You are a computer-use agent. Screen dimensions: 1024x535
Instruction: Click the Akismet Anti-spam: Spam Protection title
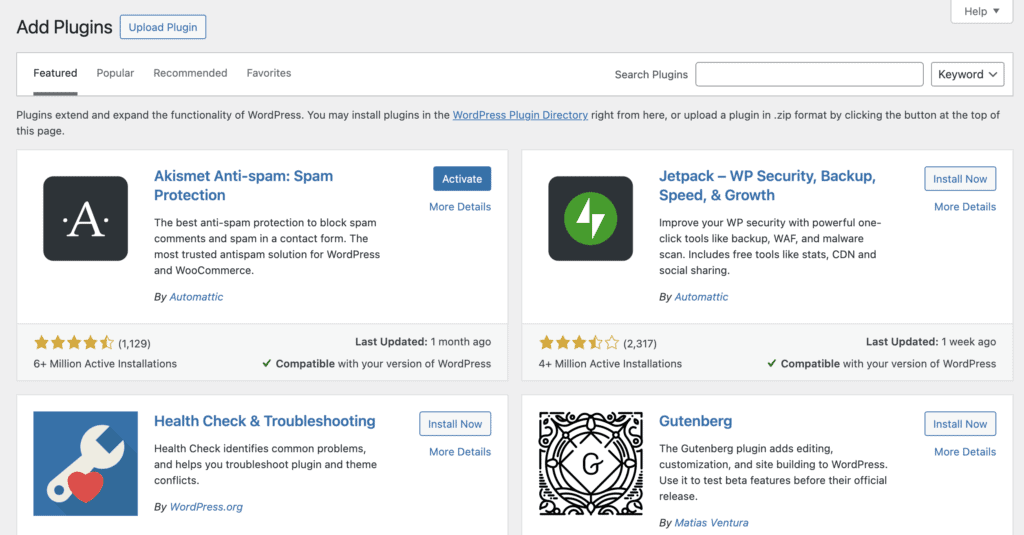pos(244,186)
